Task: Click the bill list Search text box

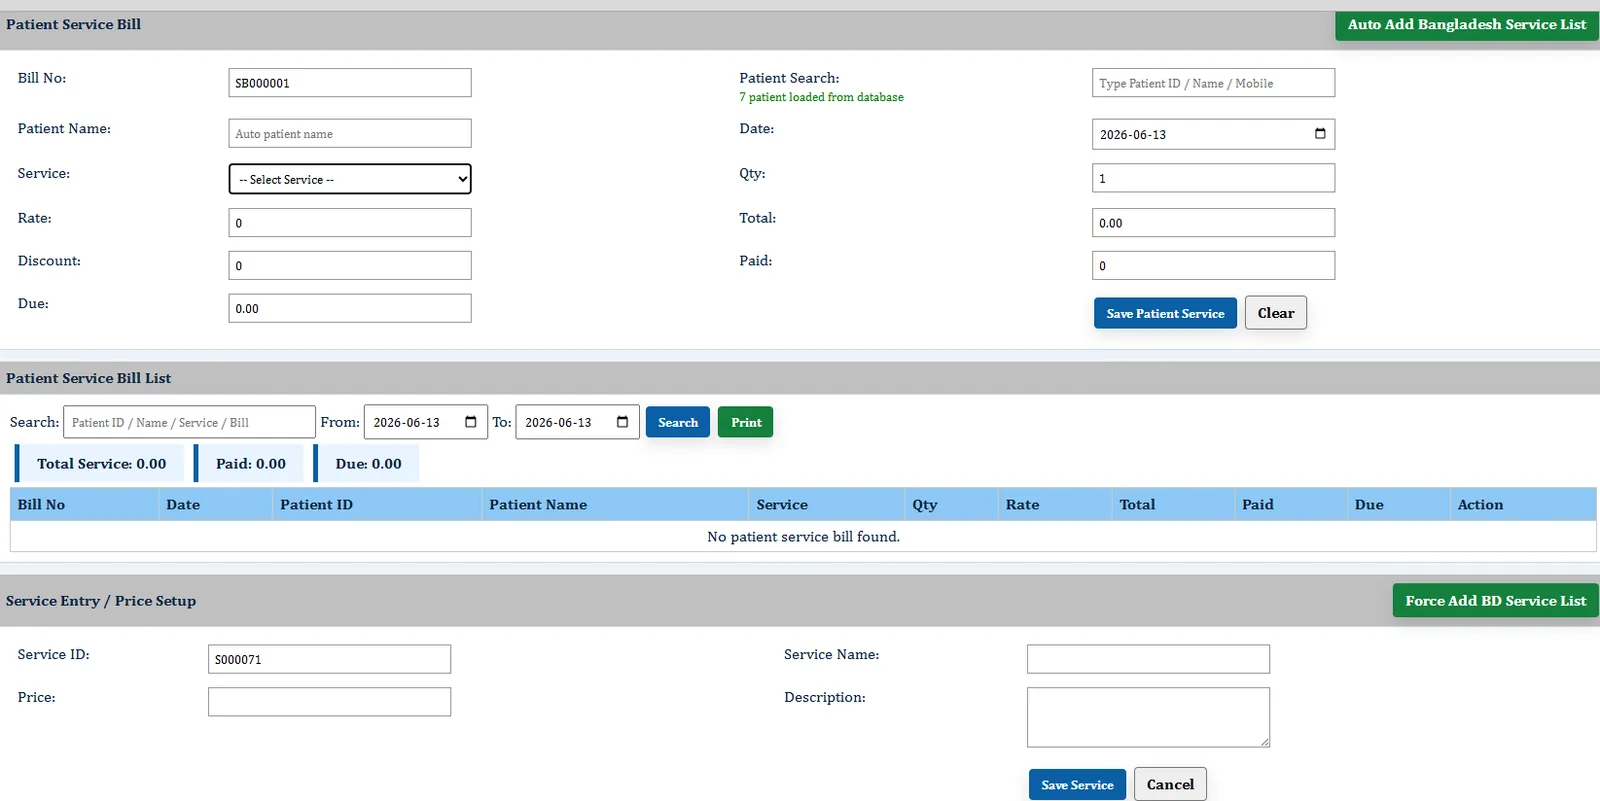Action: point(189,422)
